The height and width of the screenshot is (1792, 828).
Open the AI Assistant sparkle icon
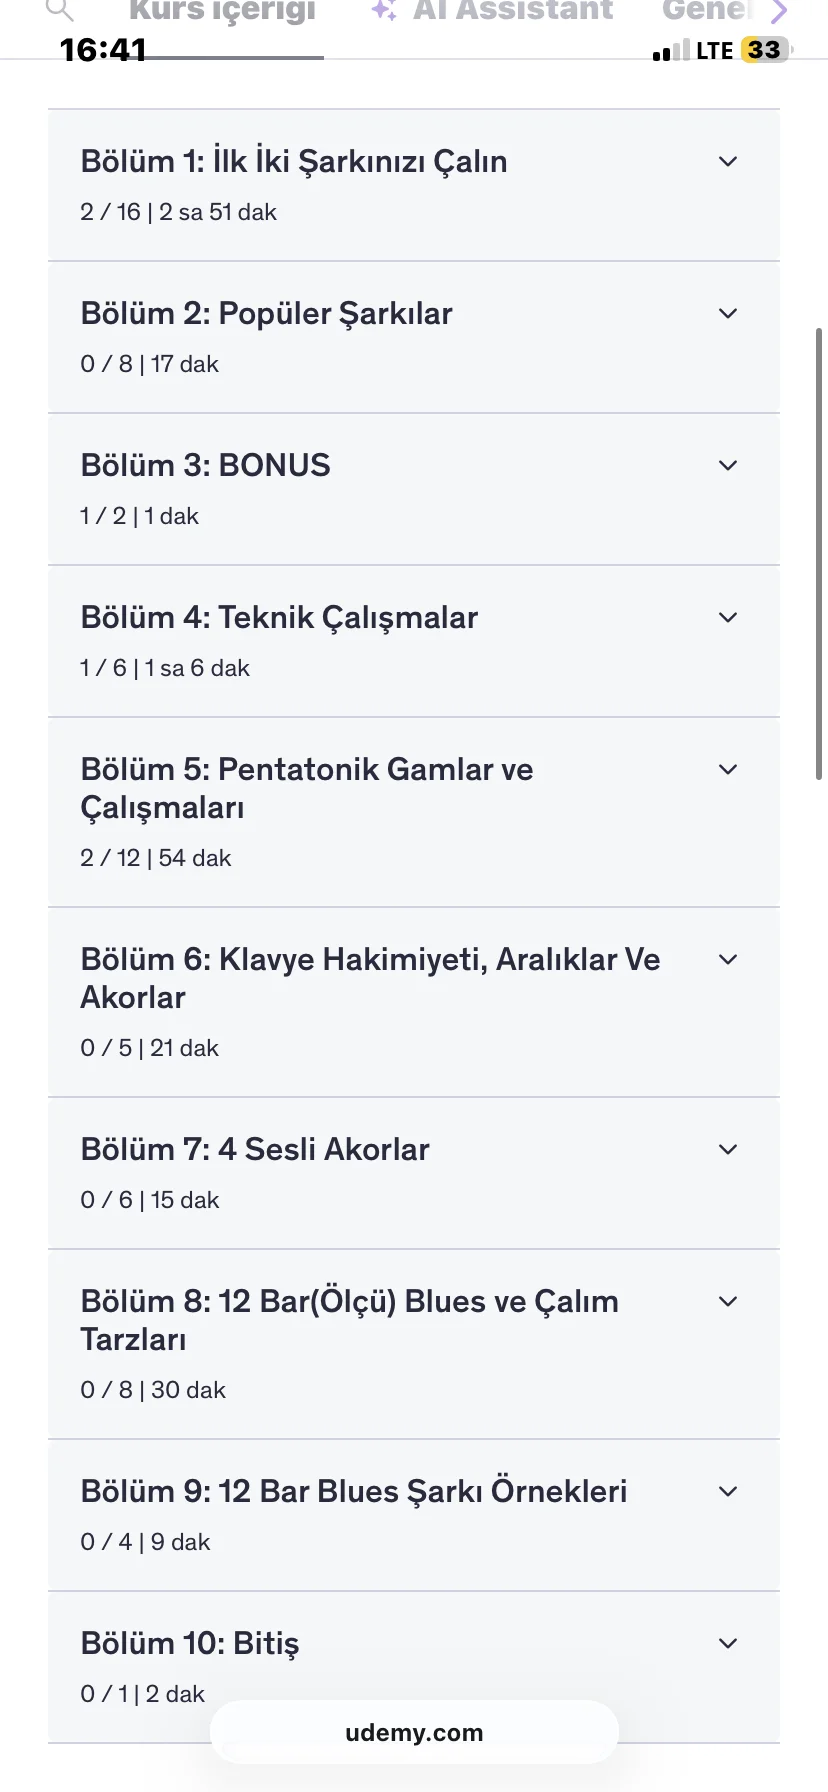383,10
